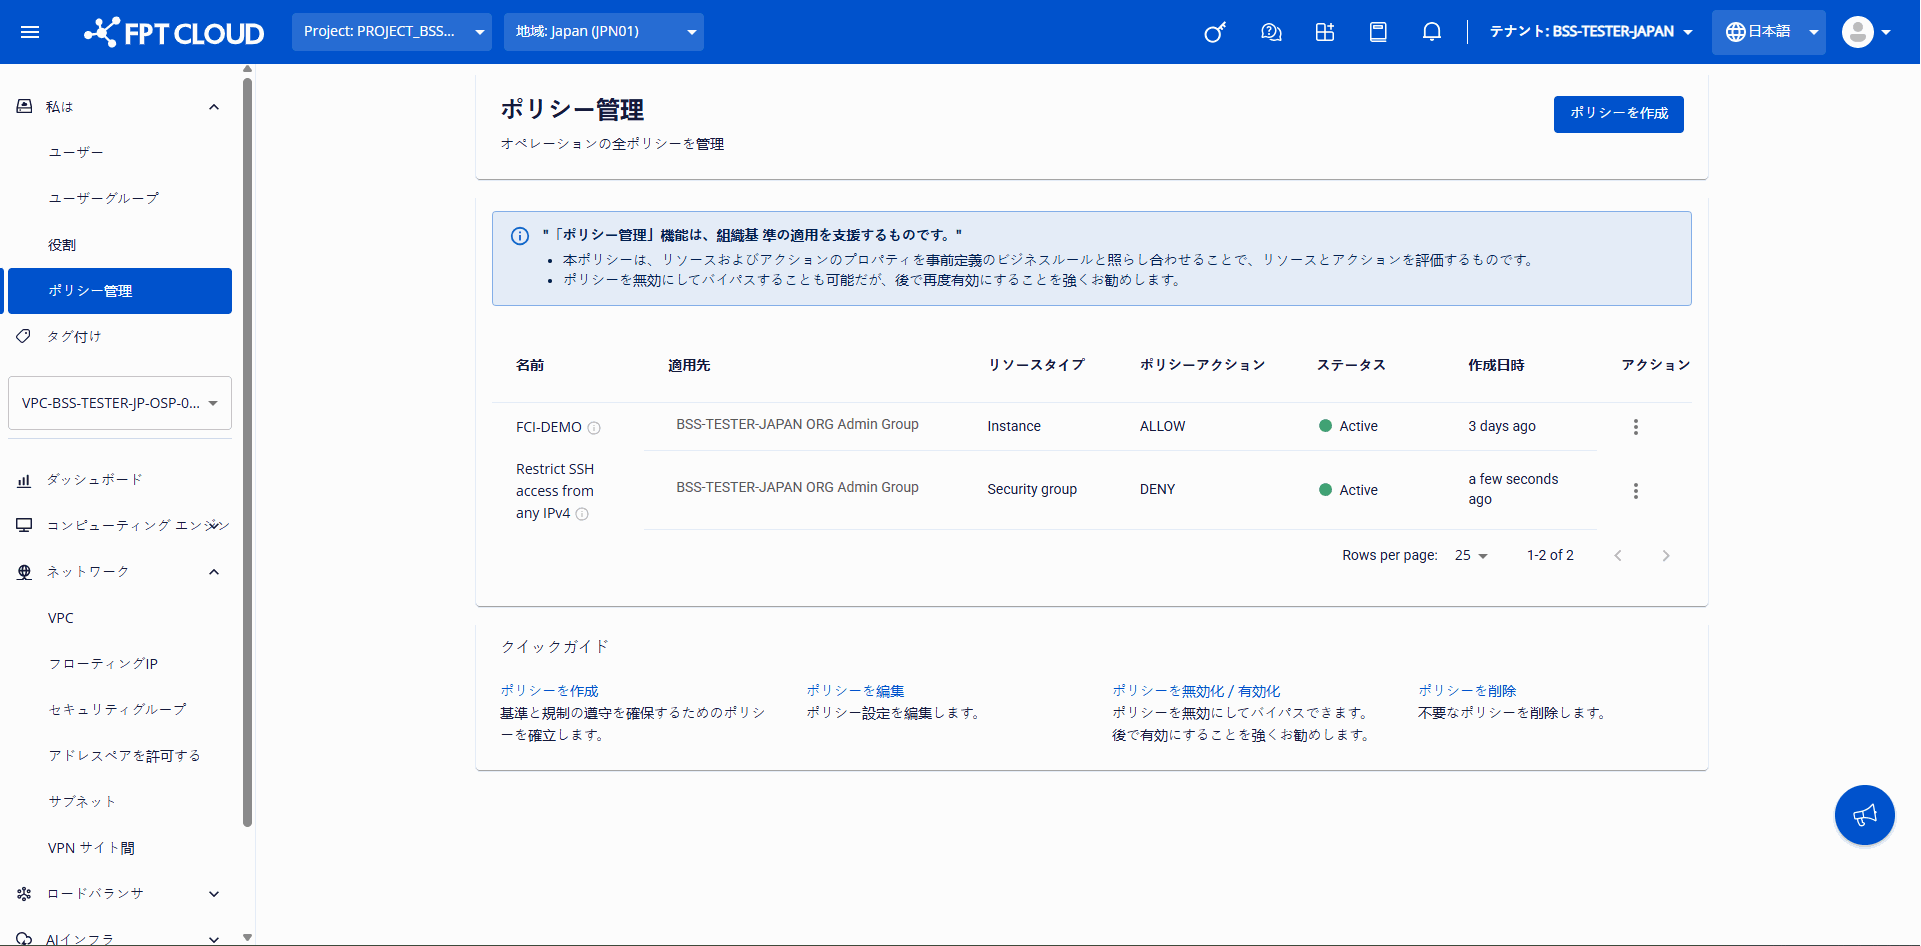Click the user avatar icon
Viewport: 1921px width, 946px height.
(1858, 32)
